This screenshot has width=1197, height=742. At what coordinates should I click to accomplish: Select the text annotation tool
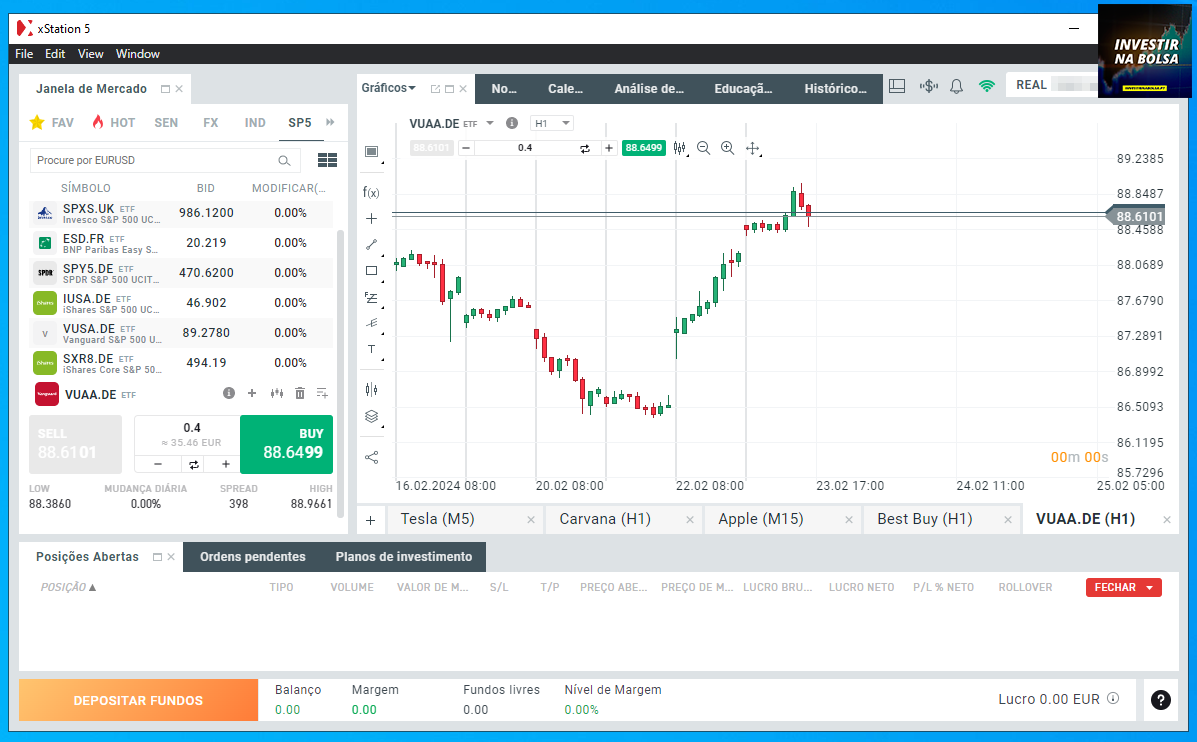[371, 349]
